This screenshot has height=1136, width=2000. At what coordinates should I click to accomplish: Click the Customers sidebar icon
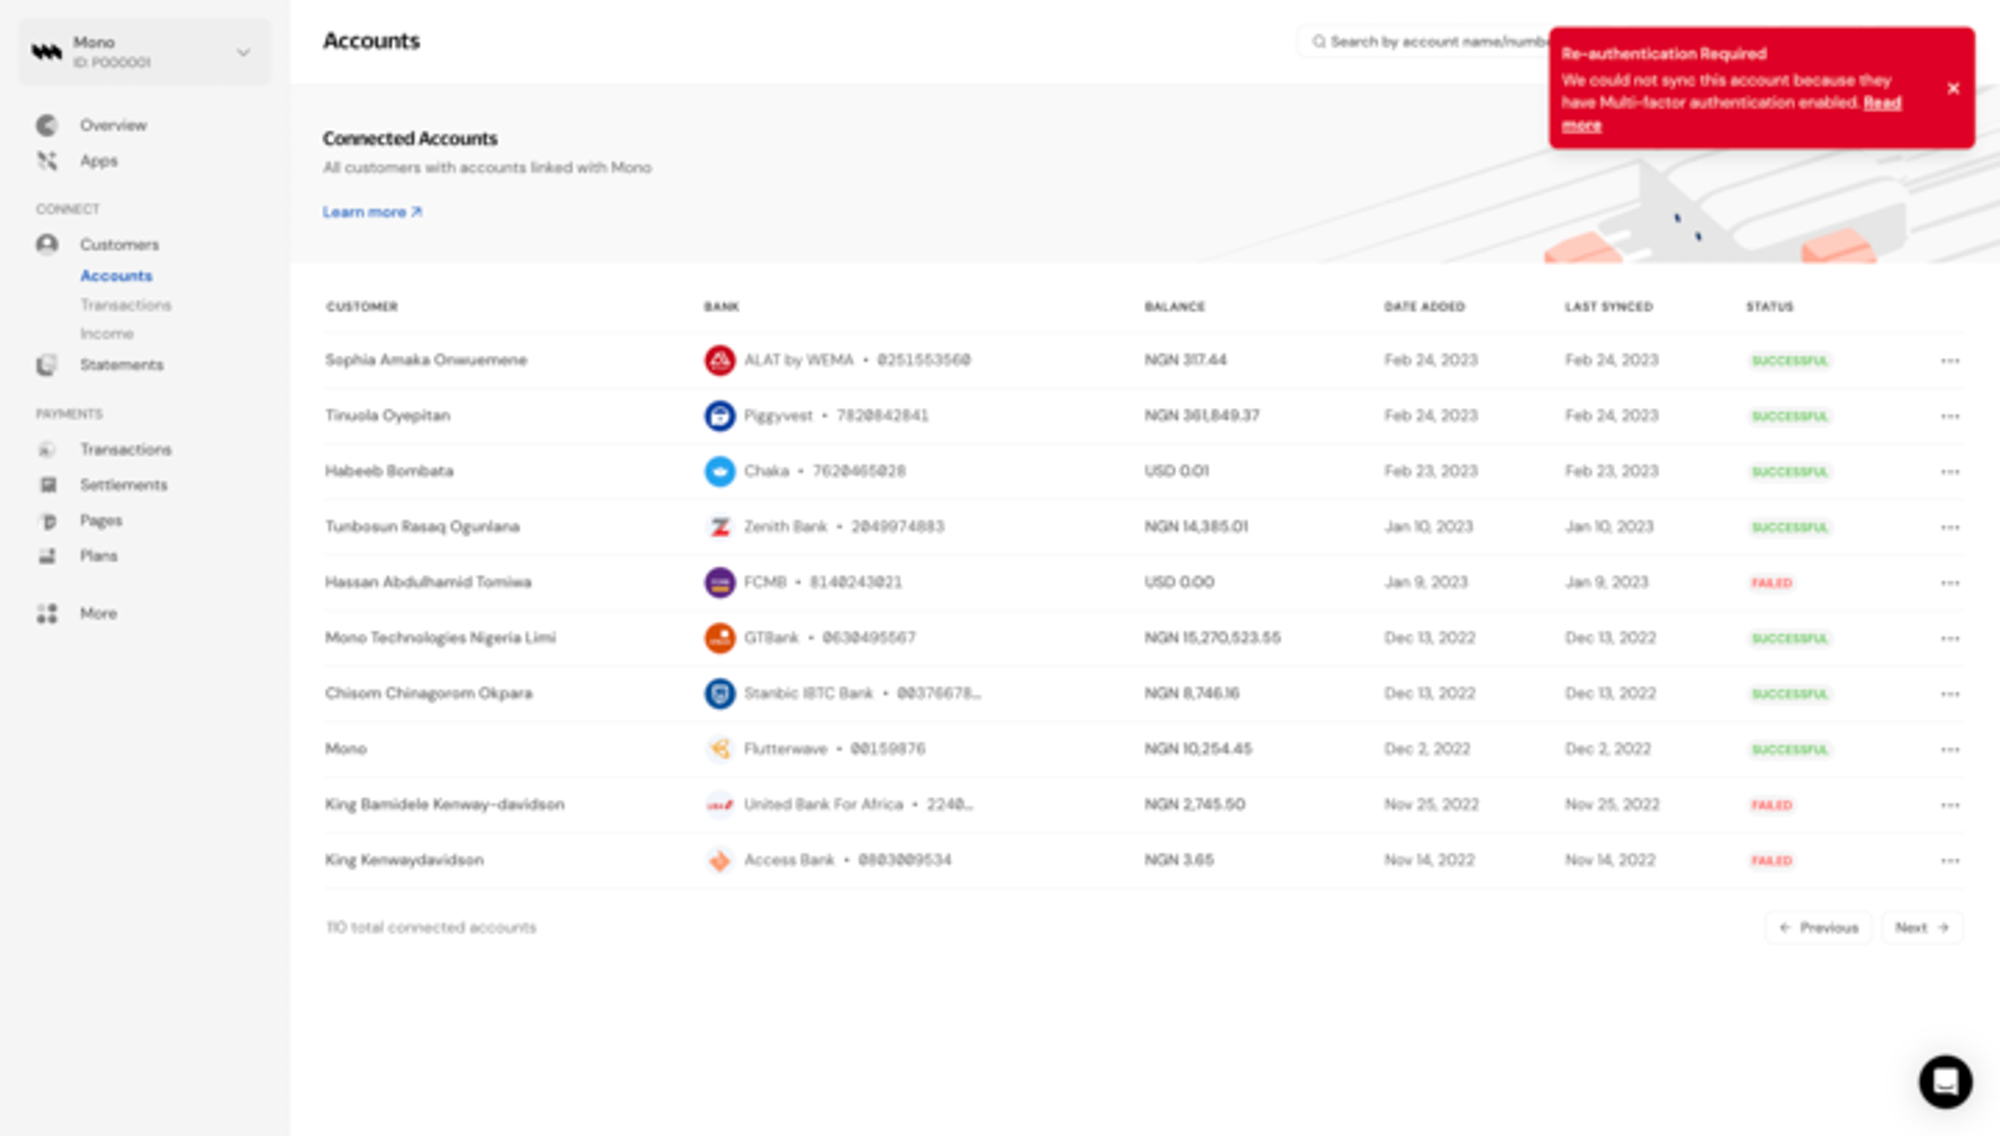click(x=47, y=244)
